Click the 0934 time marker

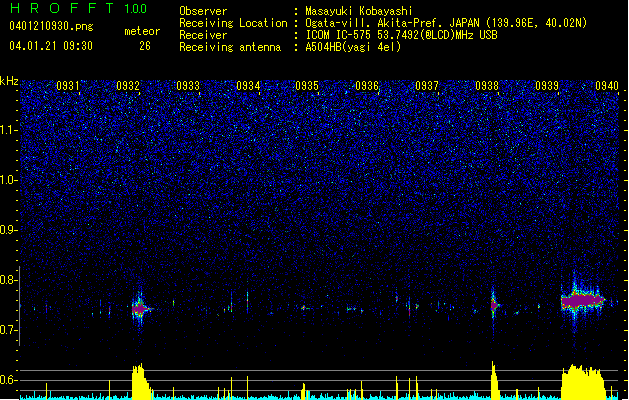(248, 85)
